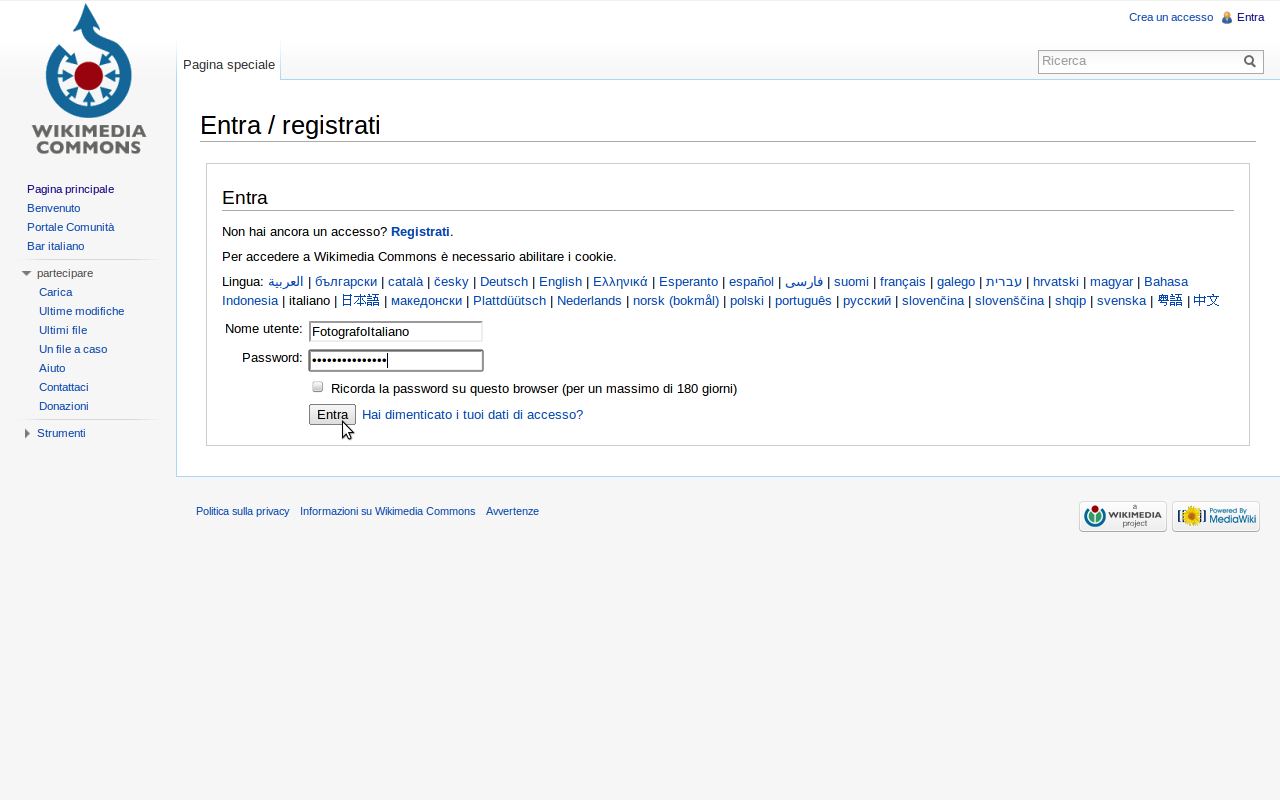Select Deutsch language link
The width and height of the screenshot is (1280, 800).
503,281
